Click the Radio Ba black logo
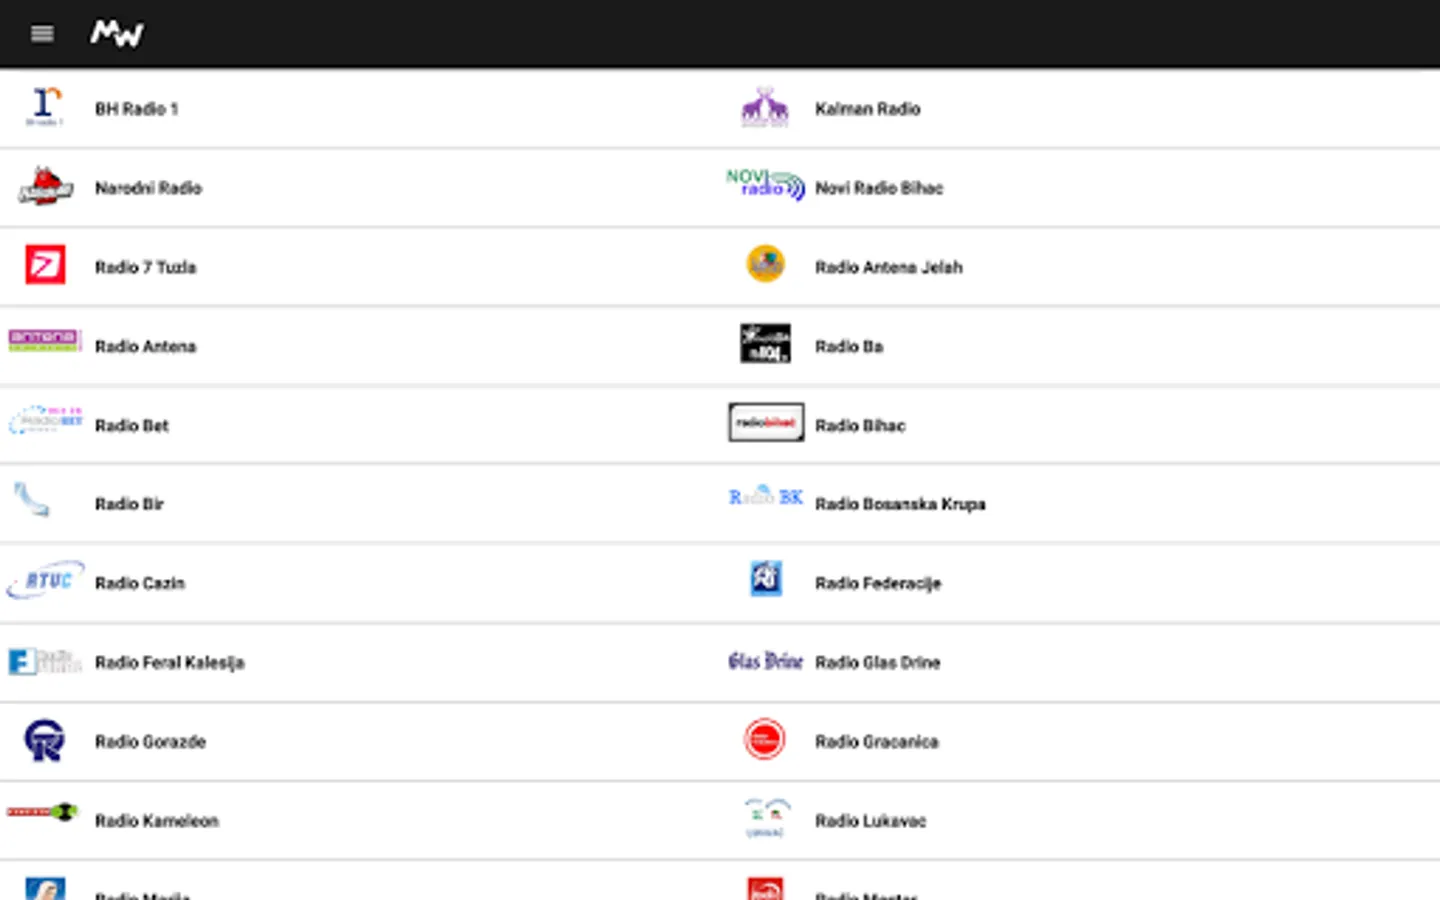This screenshot has height=900, width=1440. (765, 343)
